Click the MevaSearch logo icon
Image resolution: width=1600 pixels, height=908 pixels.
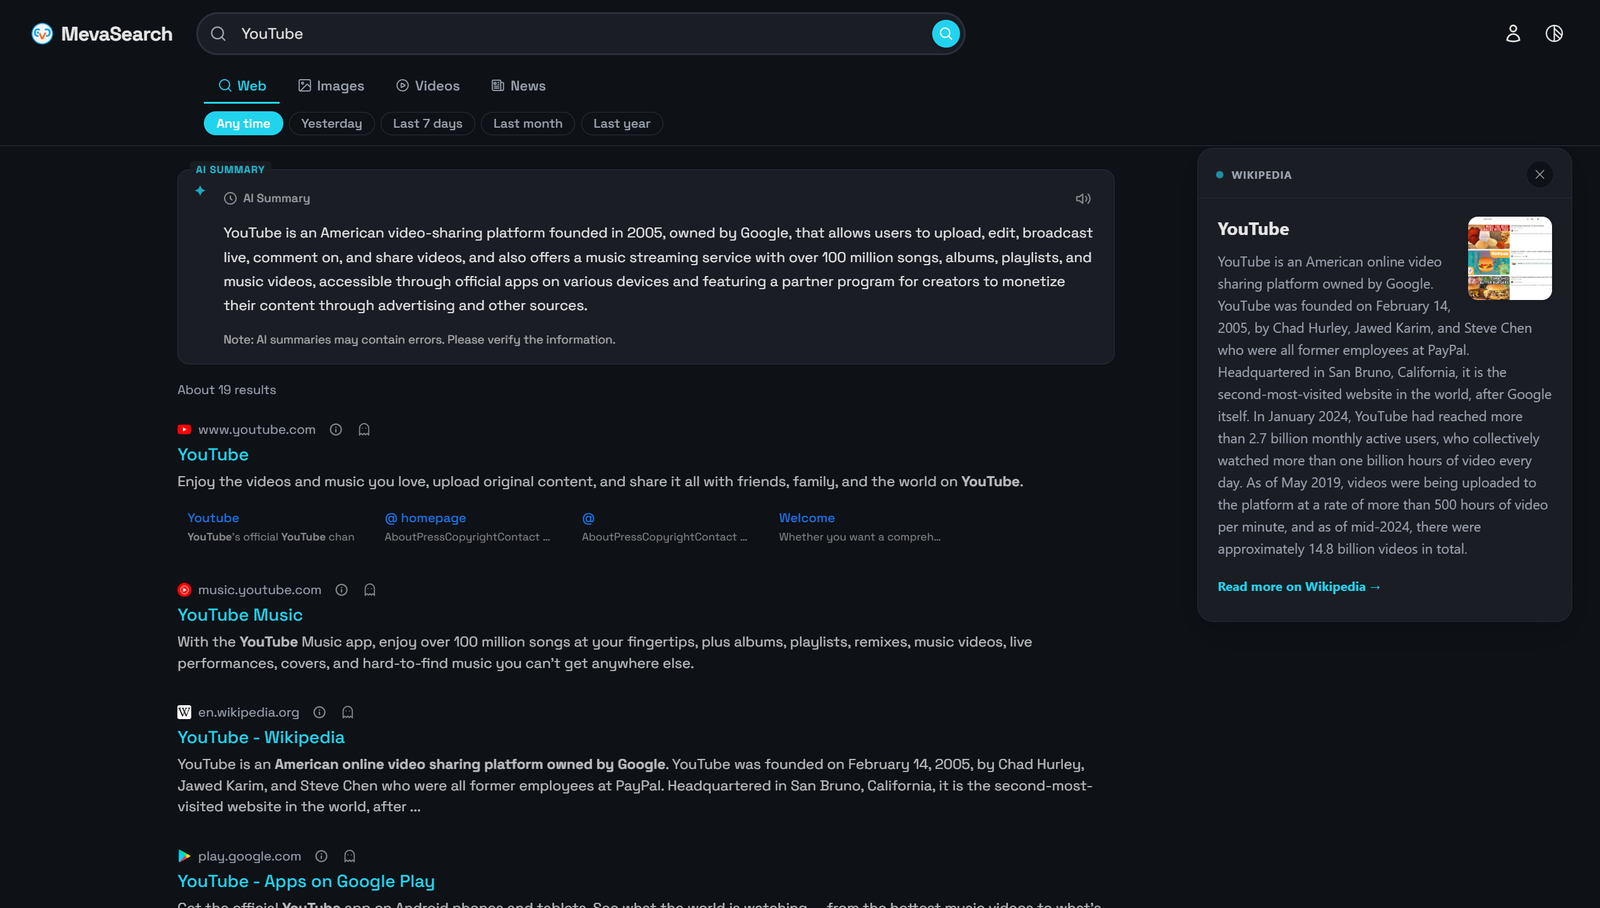point(42,34)
